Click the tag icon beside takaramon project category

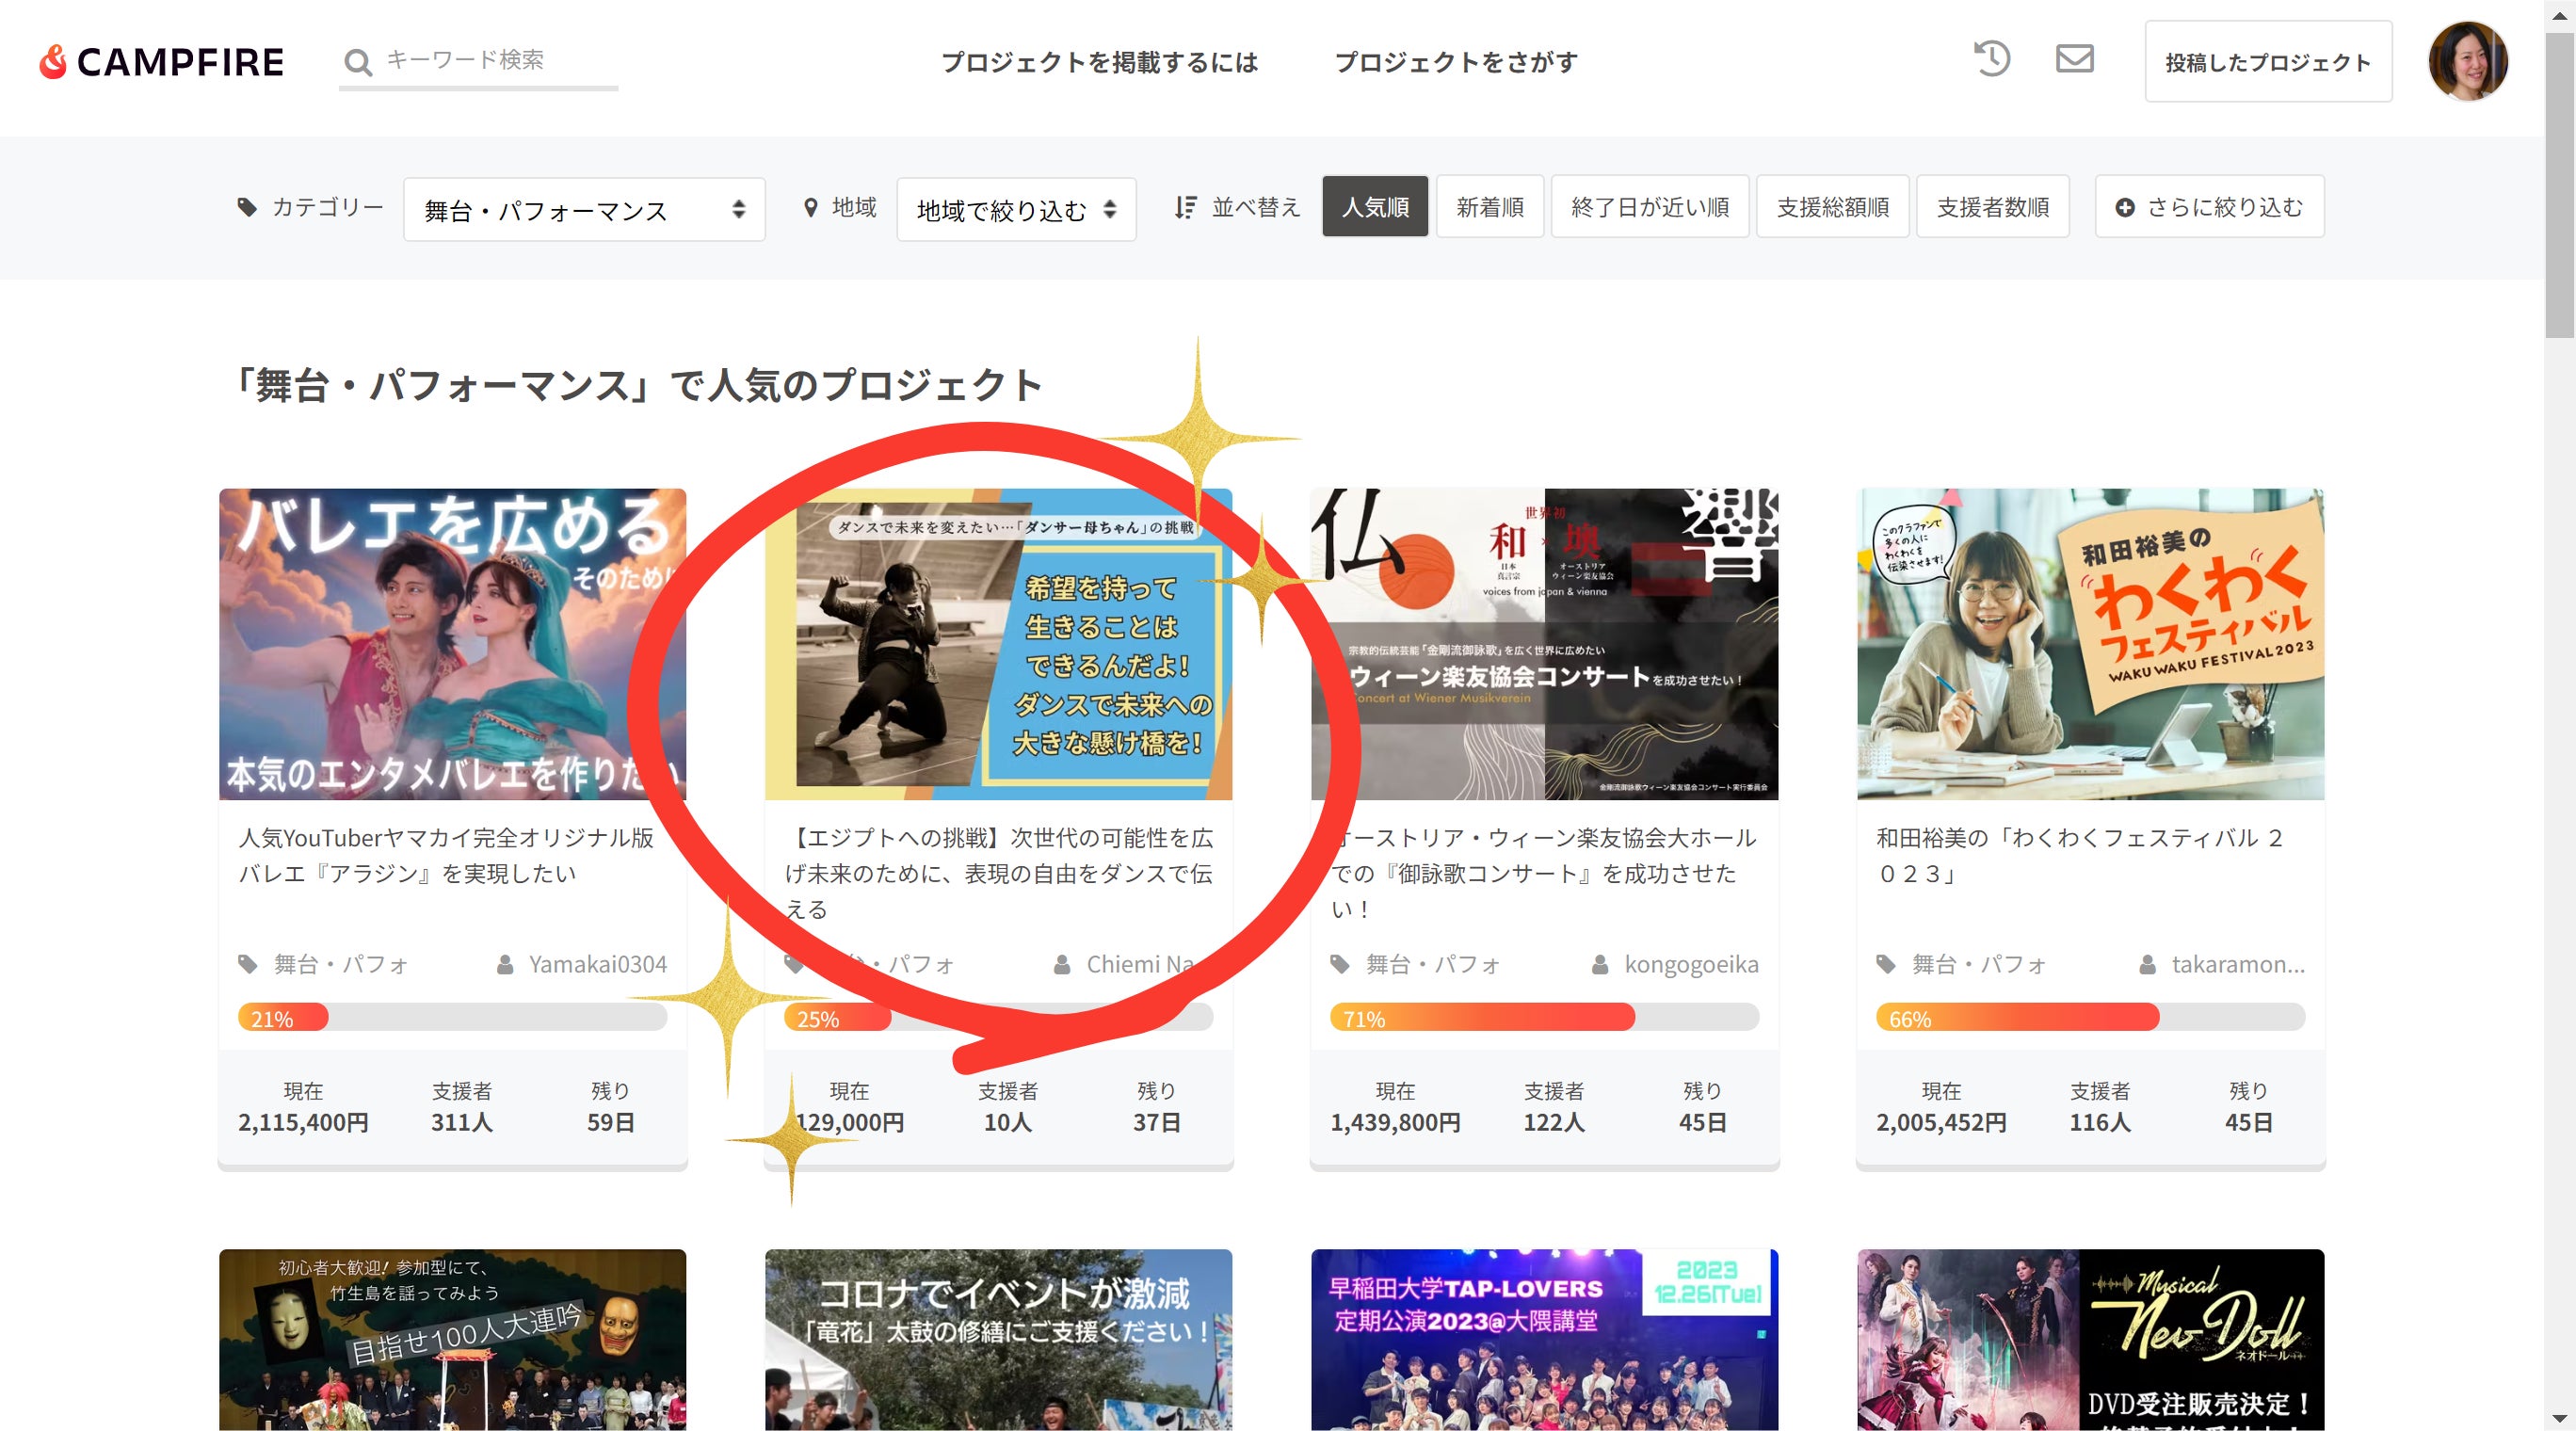pyautogui.click(x=1885, y=964)
